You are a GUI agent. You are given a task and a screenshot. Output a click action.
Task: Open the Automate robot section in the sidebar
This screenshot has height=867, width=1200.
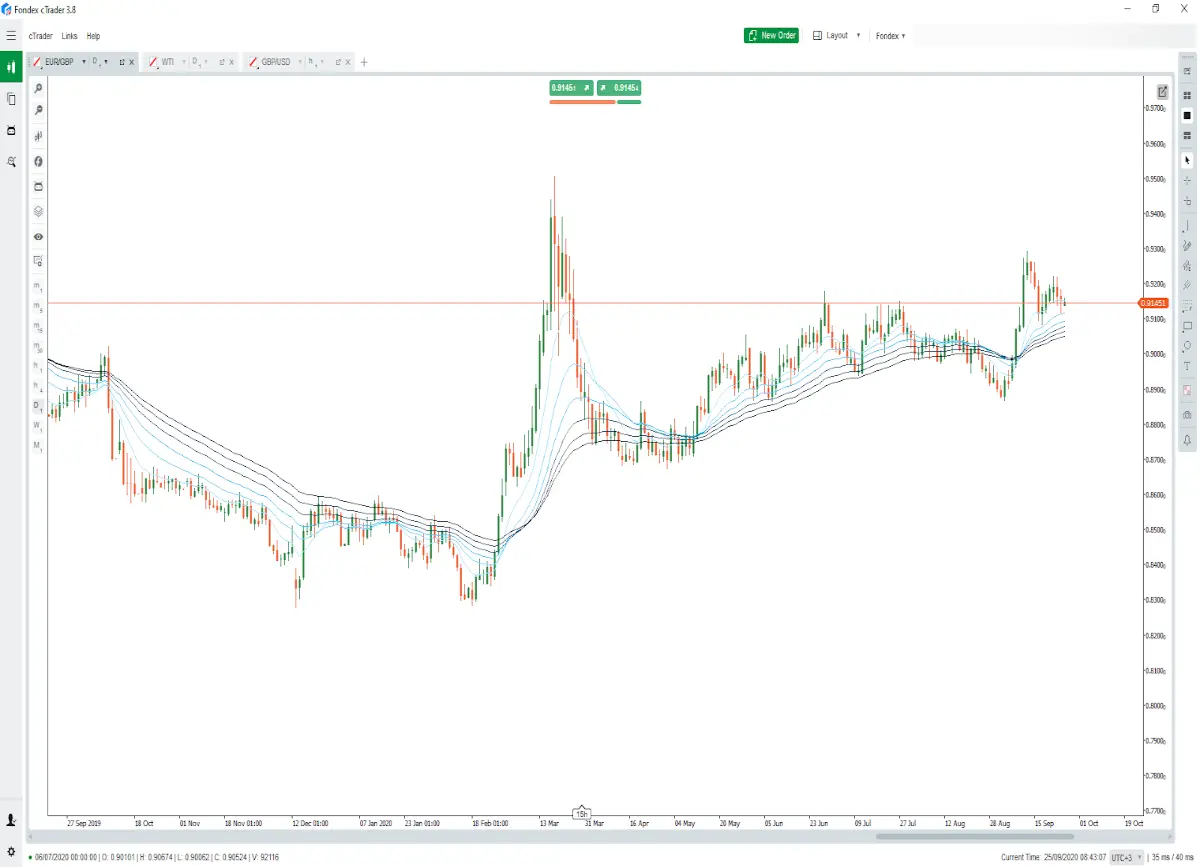click(11, 130)
